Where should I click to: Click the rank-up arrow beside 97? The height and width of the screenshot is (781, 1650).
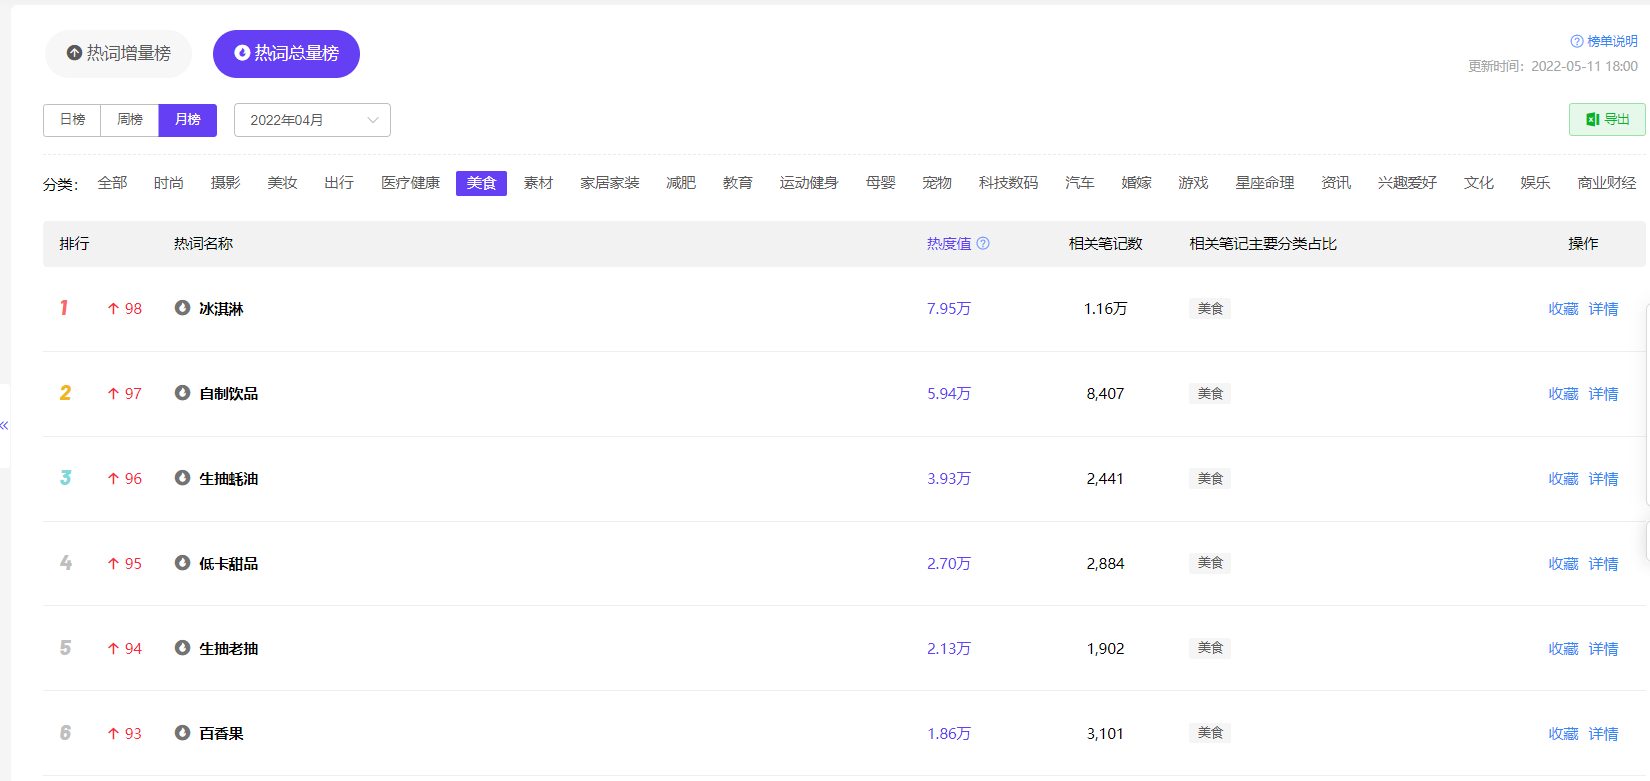113,394
